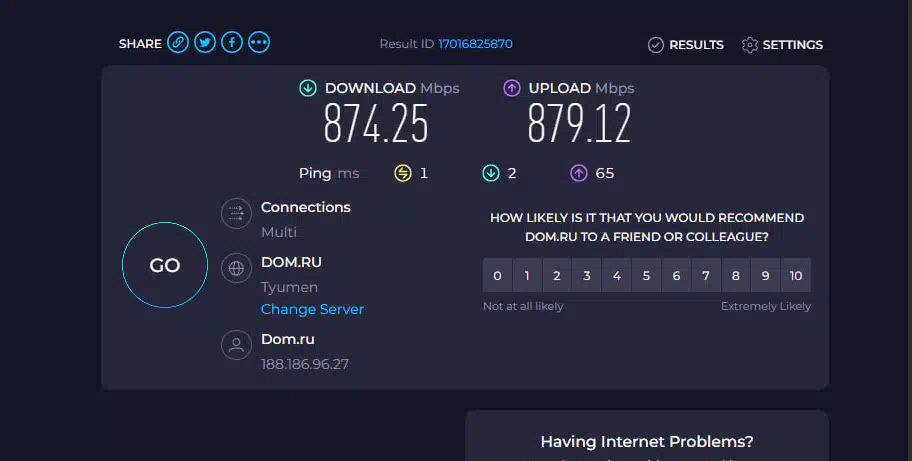
Task: Share result on Facebook
Action: [x=232, y=42]
